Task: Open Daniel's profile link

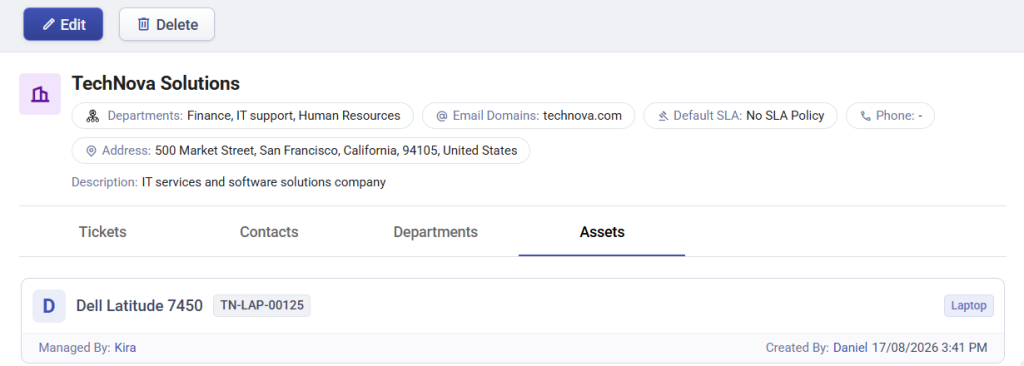Action: (850, 347)
